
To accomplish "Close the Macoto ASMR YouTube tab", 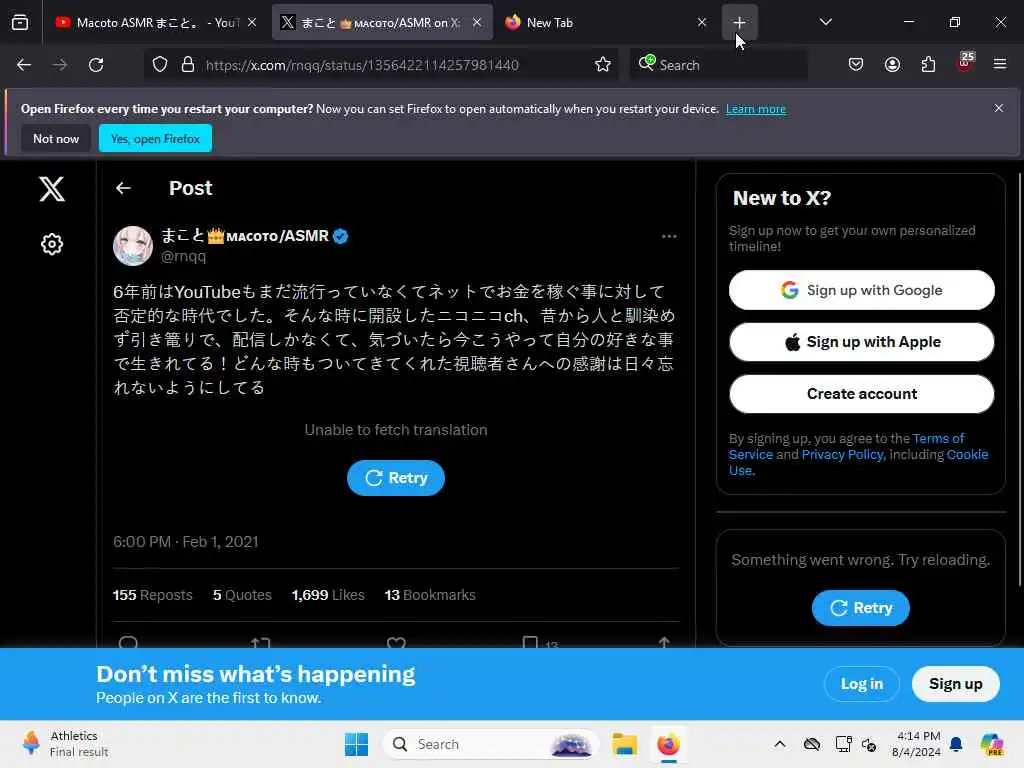I will click(252, 22).
